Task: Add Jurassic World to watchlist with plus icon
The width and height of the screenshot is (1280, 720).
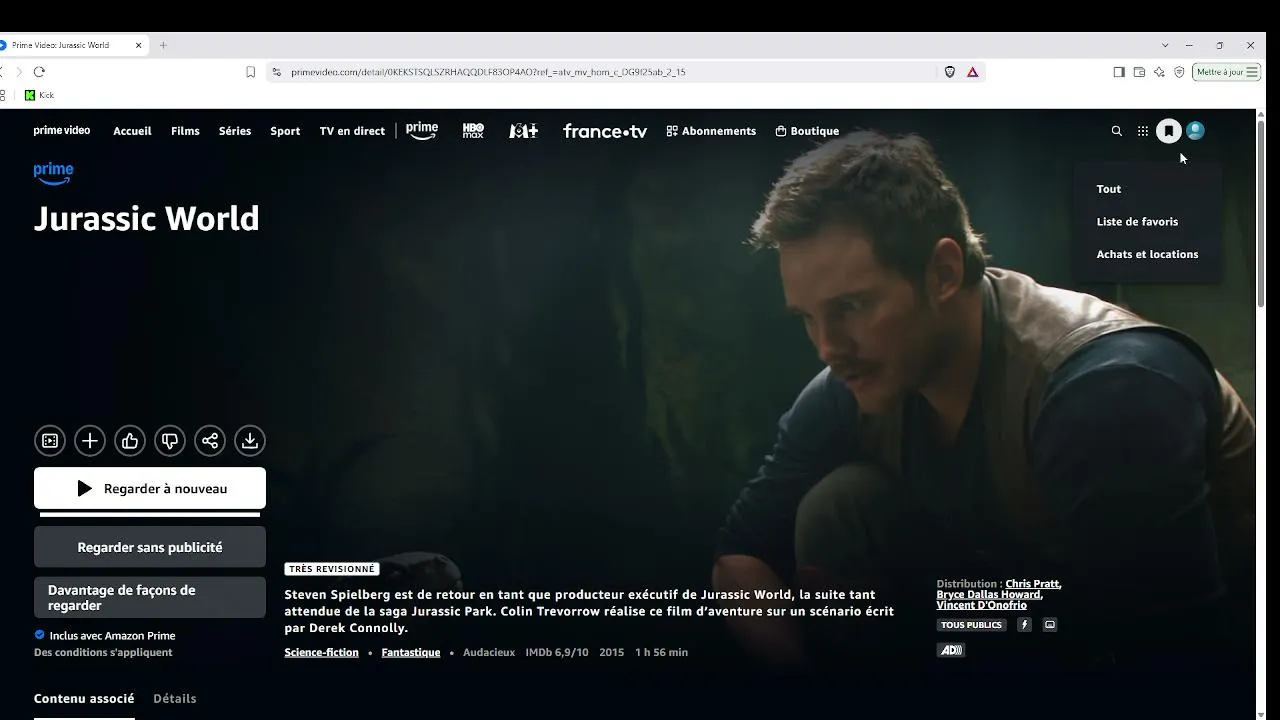Action: point(90,441)
